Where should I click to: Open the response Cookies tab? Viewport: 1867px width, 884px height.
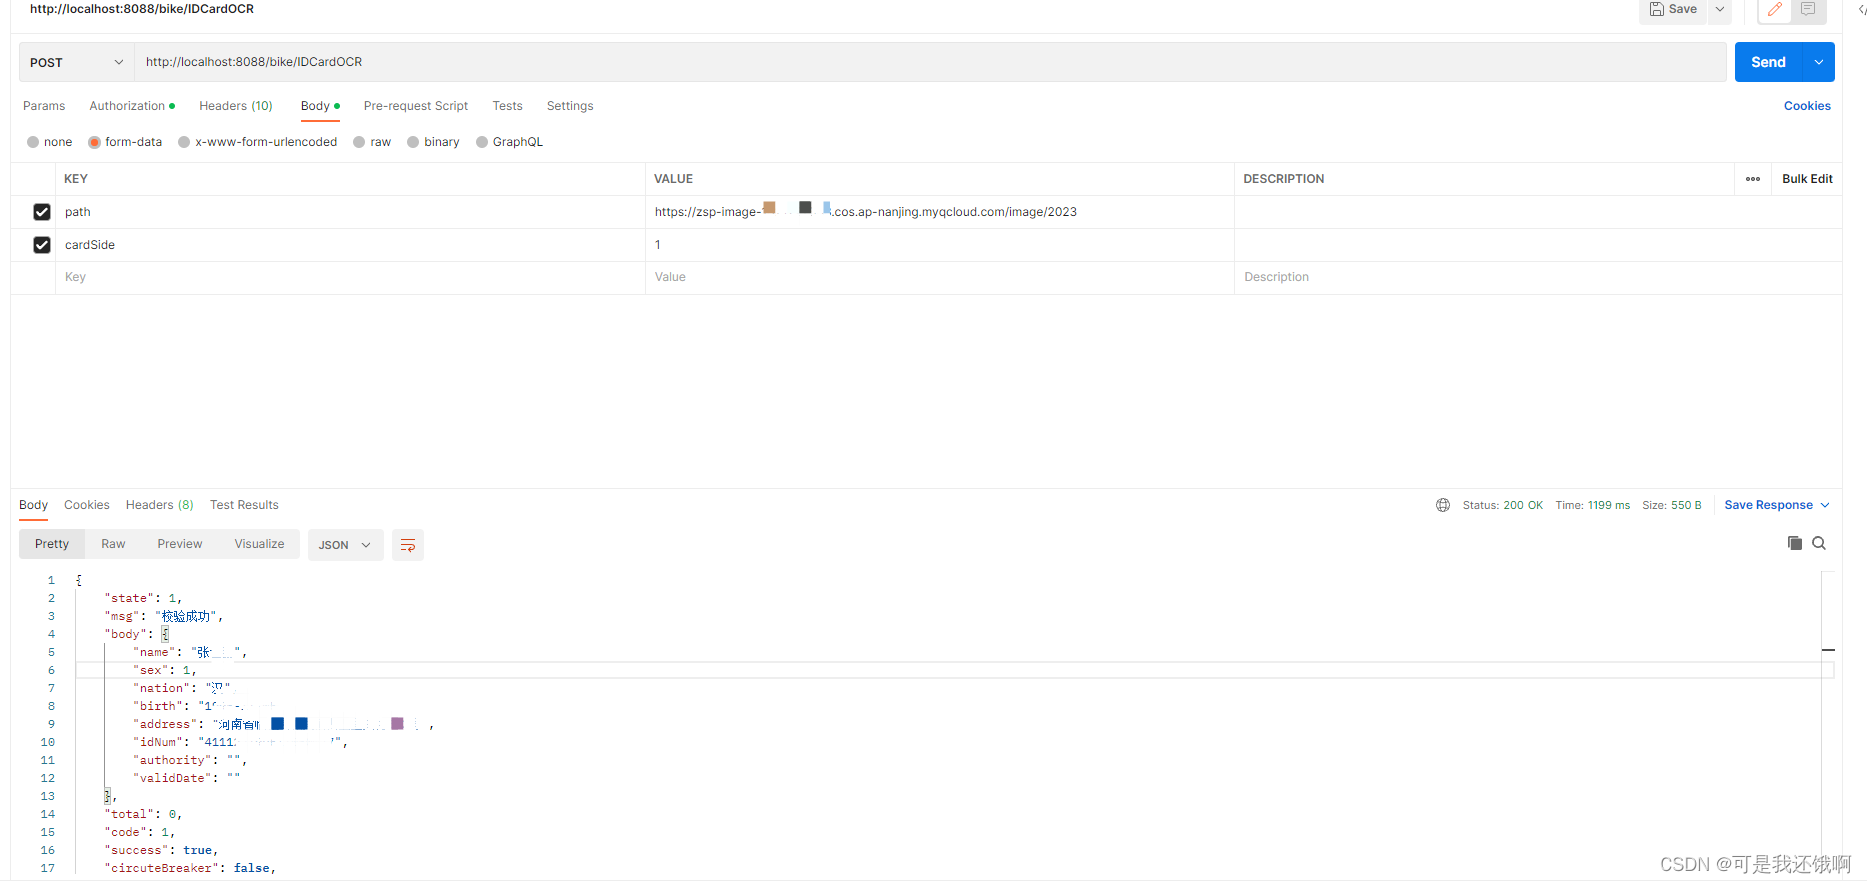click(x=87, y=505)
